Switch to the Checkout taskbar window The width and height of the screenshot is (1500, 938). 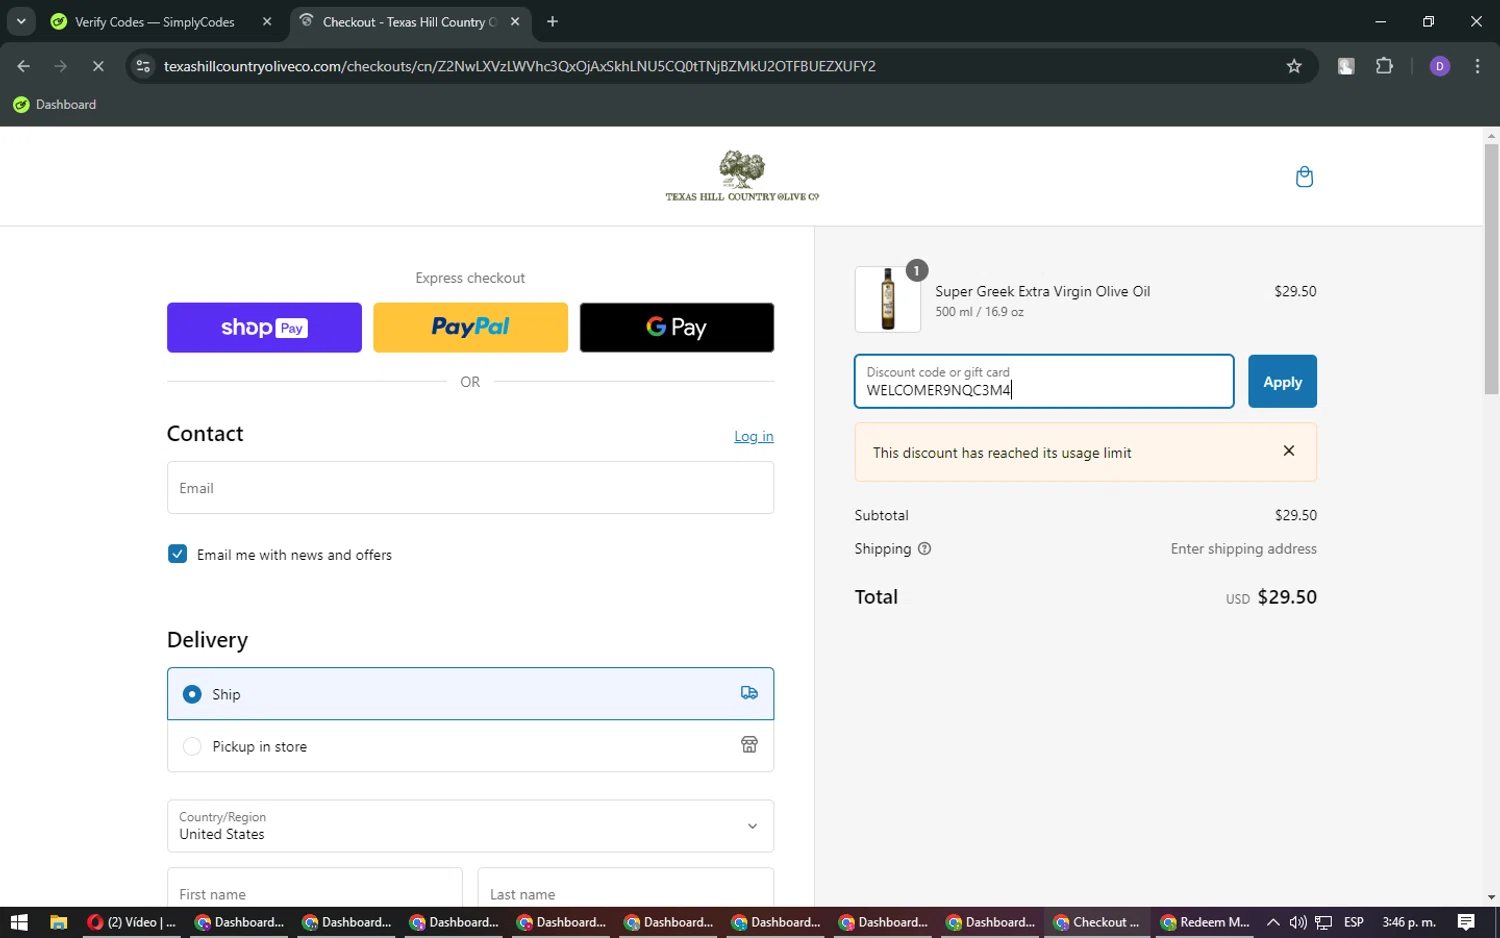click(x=1098, y=922)
